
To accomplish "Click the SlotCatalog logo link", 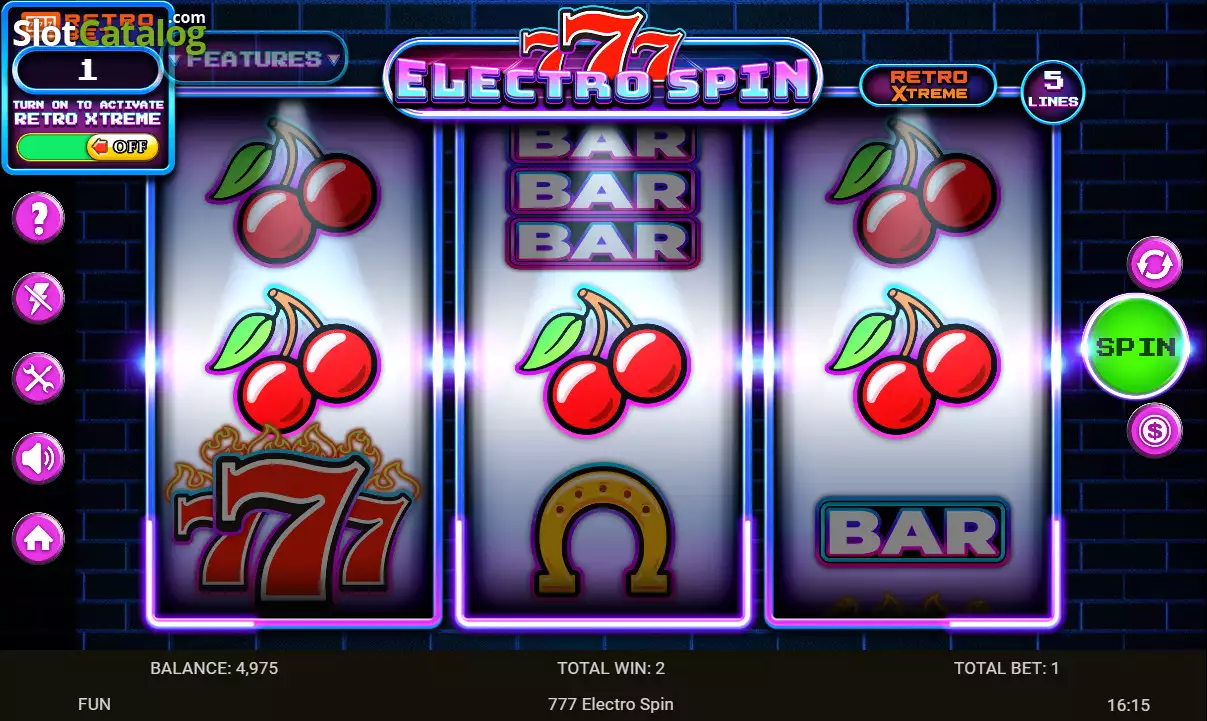I will click(108, 33).
